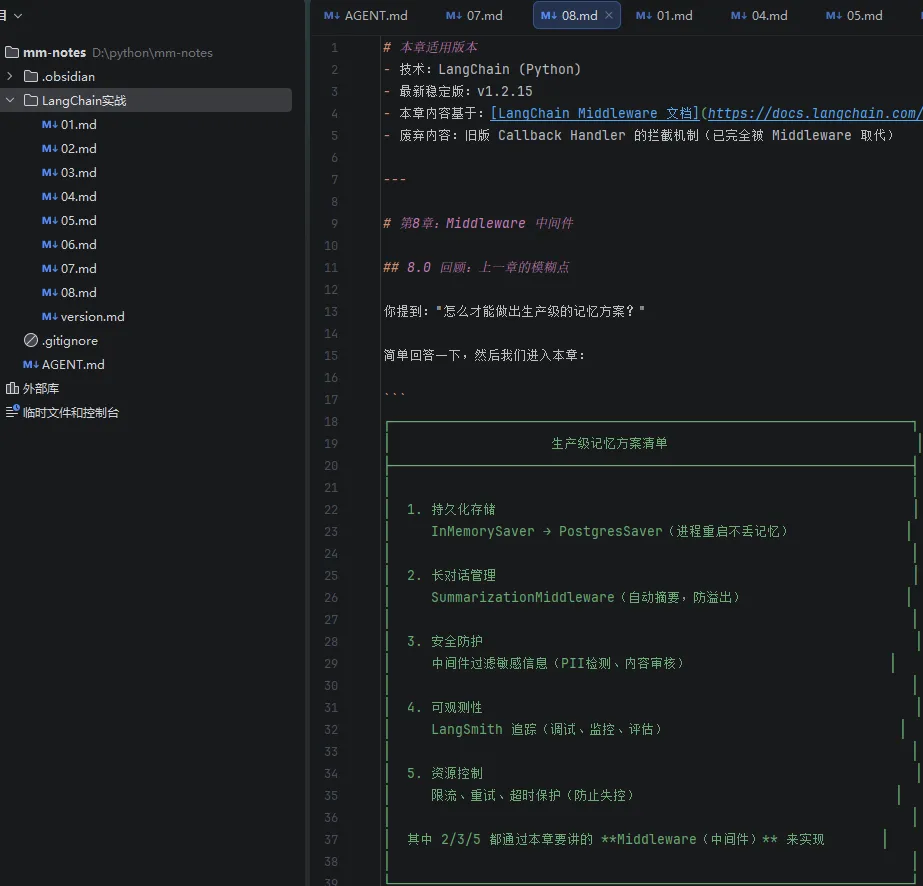Place cursor in heading 8.0 回顾：上一章的模糊点

coord(488,267)
